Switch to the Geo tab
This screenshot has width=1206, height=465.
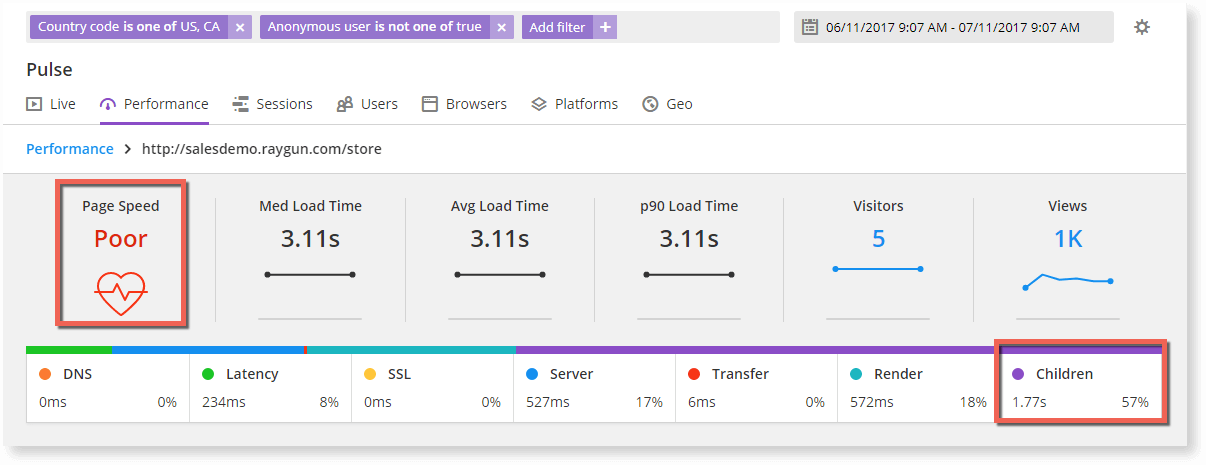667,104
